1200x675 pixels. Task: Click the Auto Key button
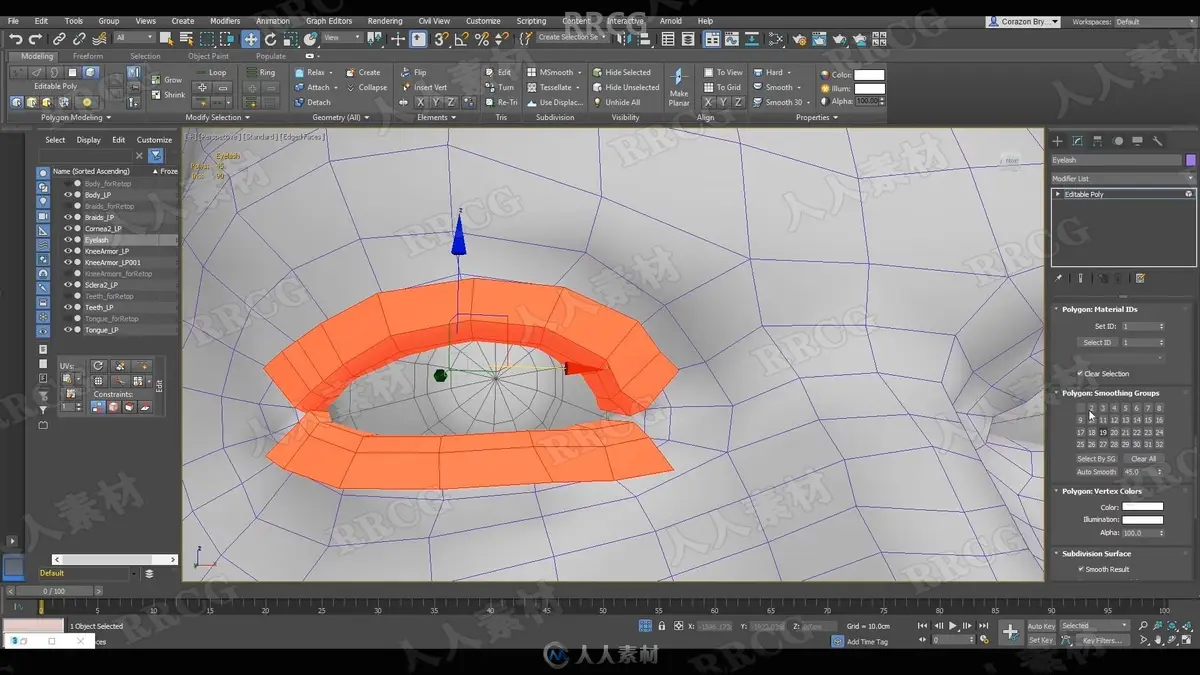click(x=1041, y=626)
